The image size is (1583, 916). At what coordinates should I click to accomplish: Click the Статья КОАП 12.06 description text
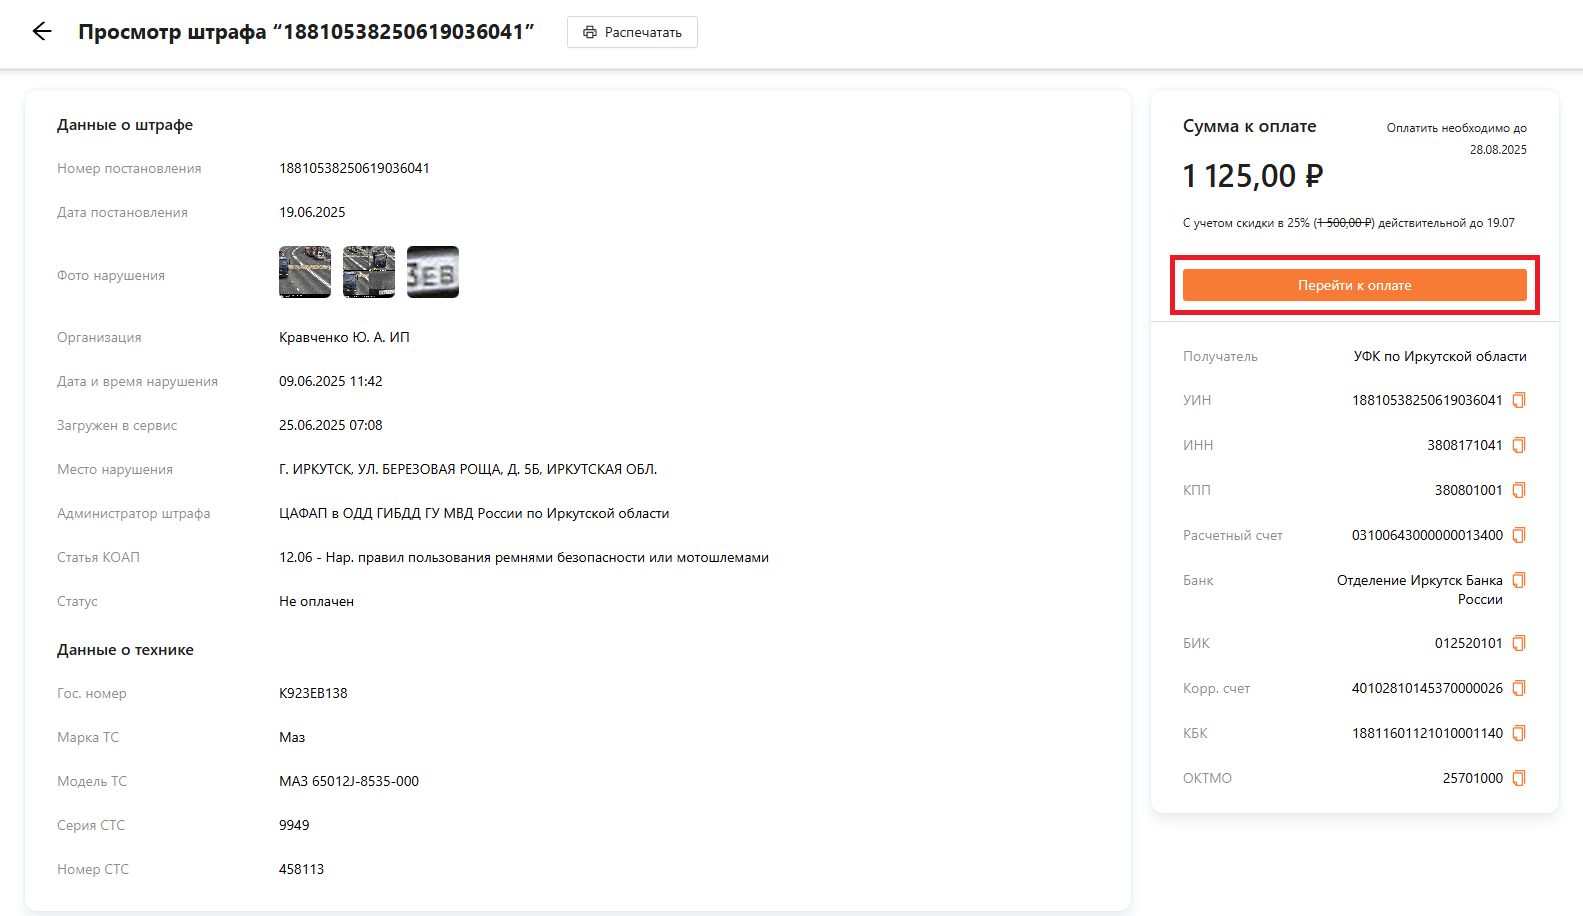[523, 557]
